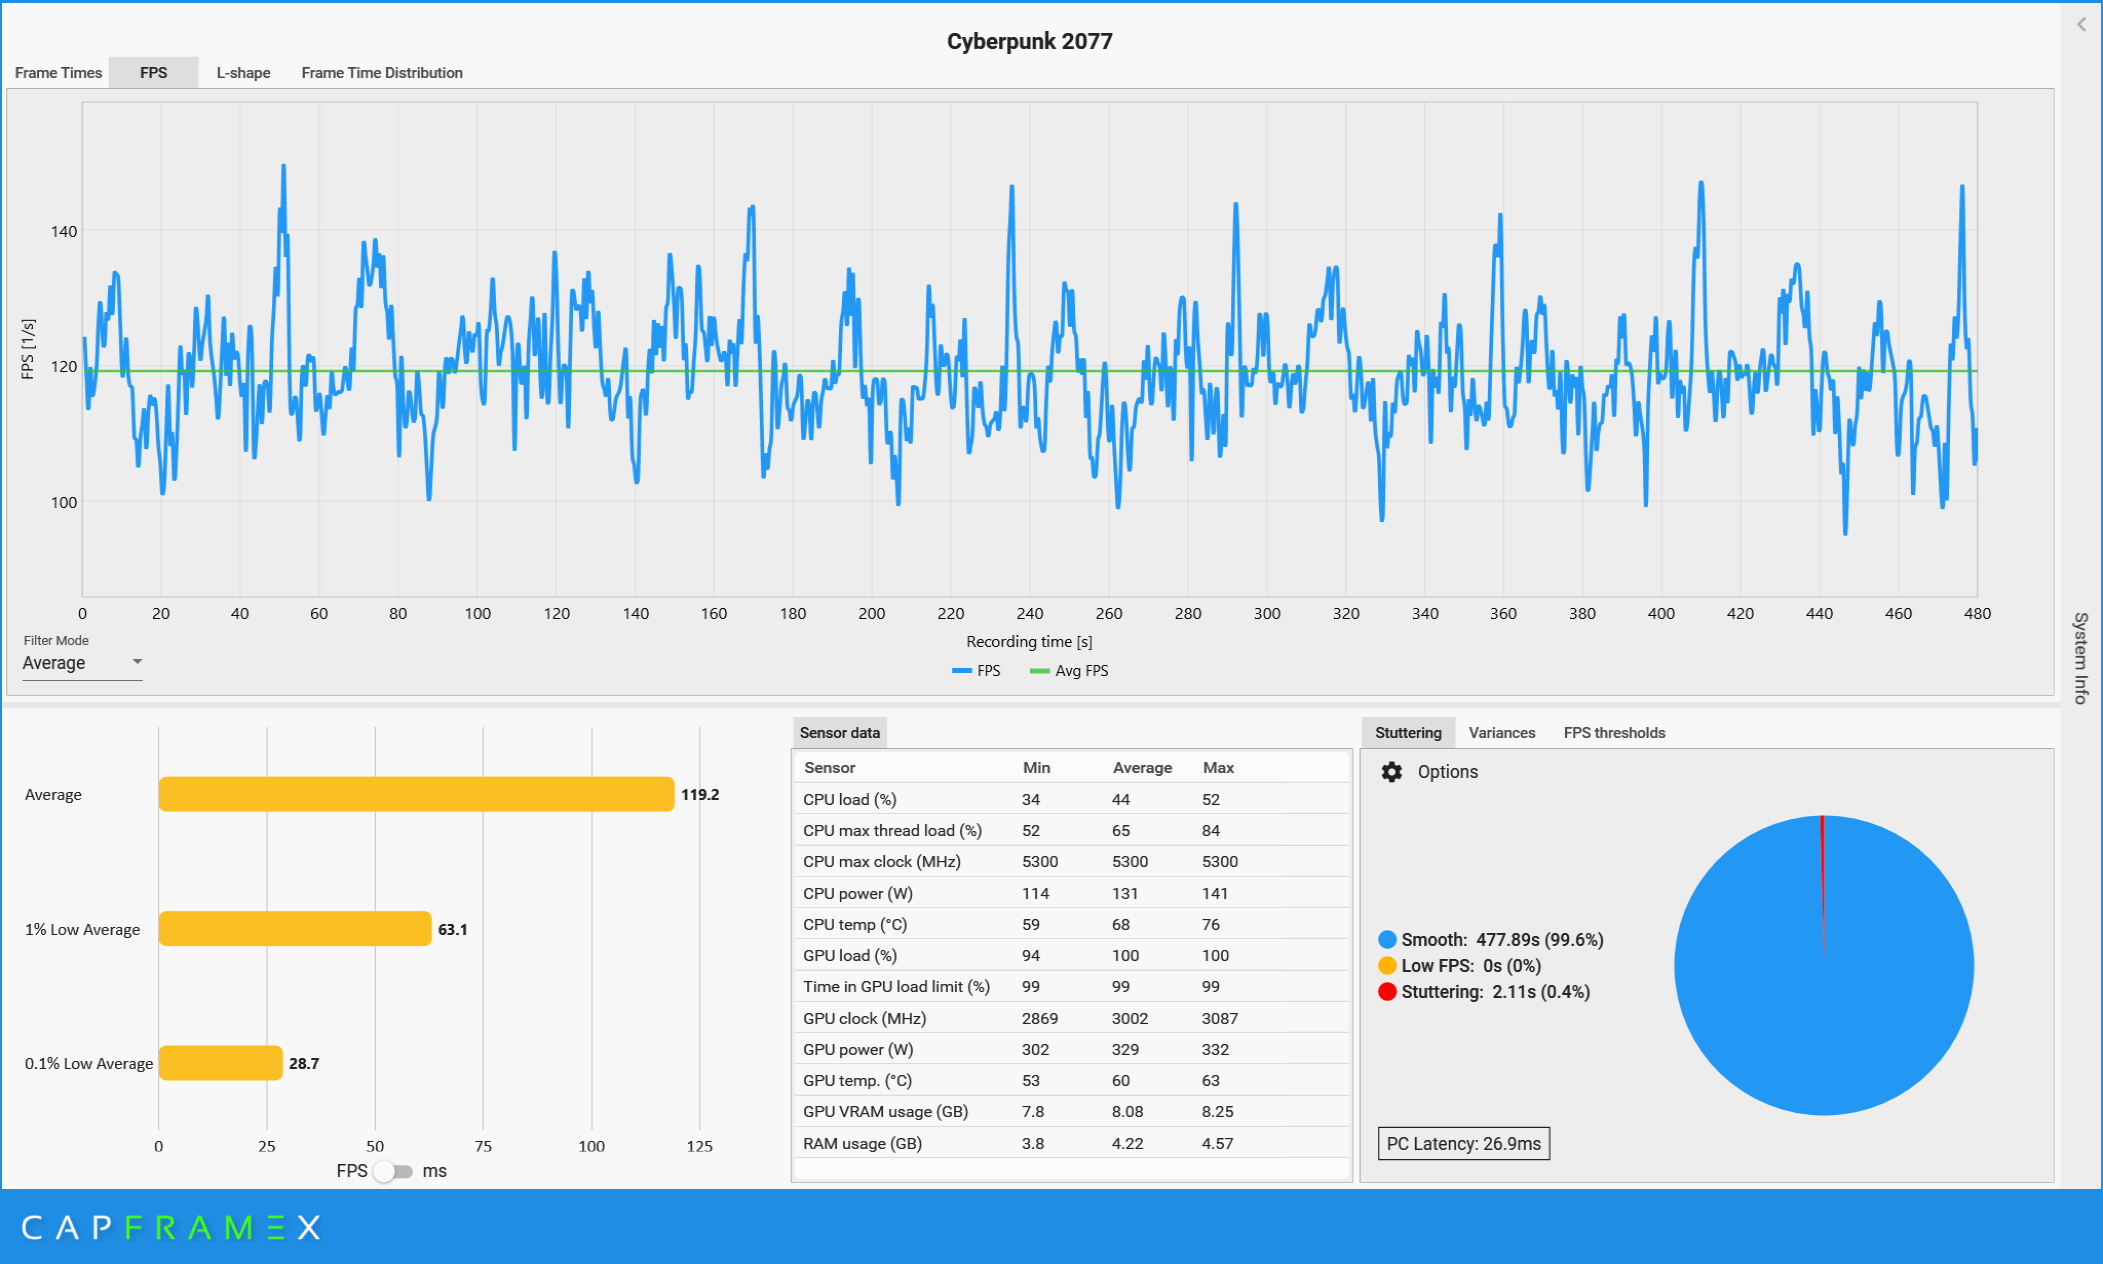The height and width of the screenshot is (1264, 2103).
Task: Open the L-shape tab
Action: (x=243, y=73)
